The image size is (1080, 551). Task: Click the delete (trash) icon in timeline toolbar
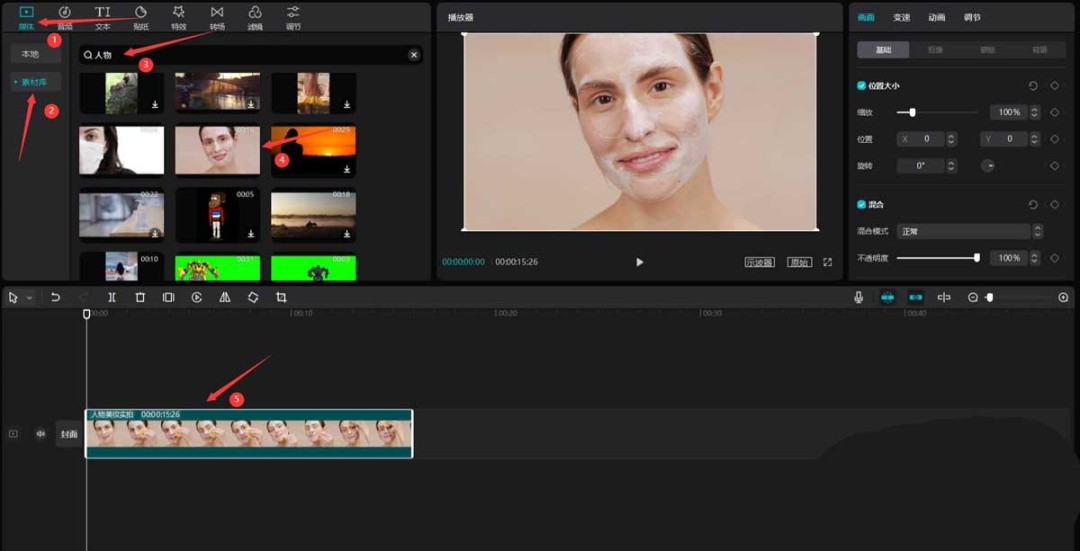[x=140, y=298]
